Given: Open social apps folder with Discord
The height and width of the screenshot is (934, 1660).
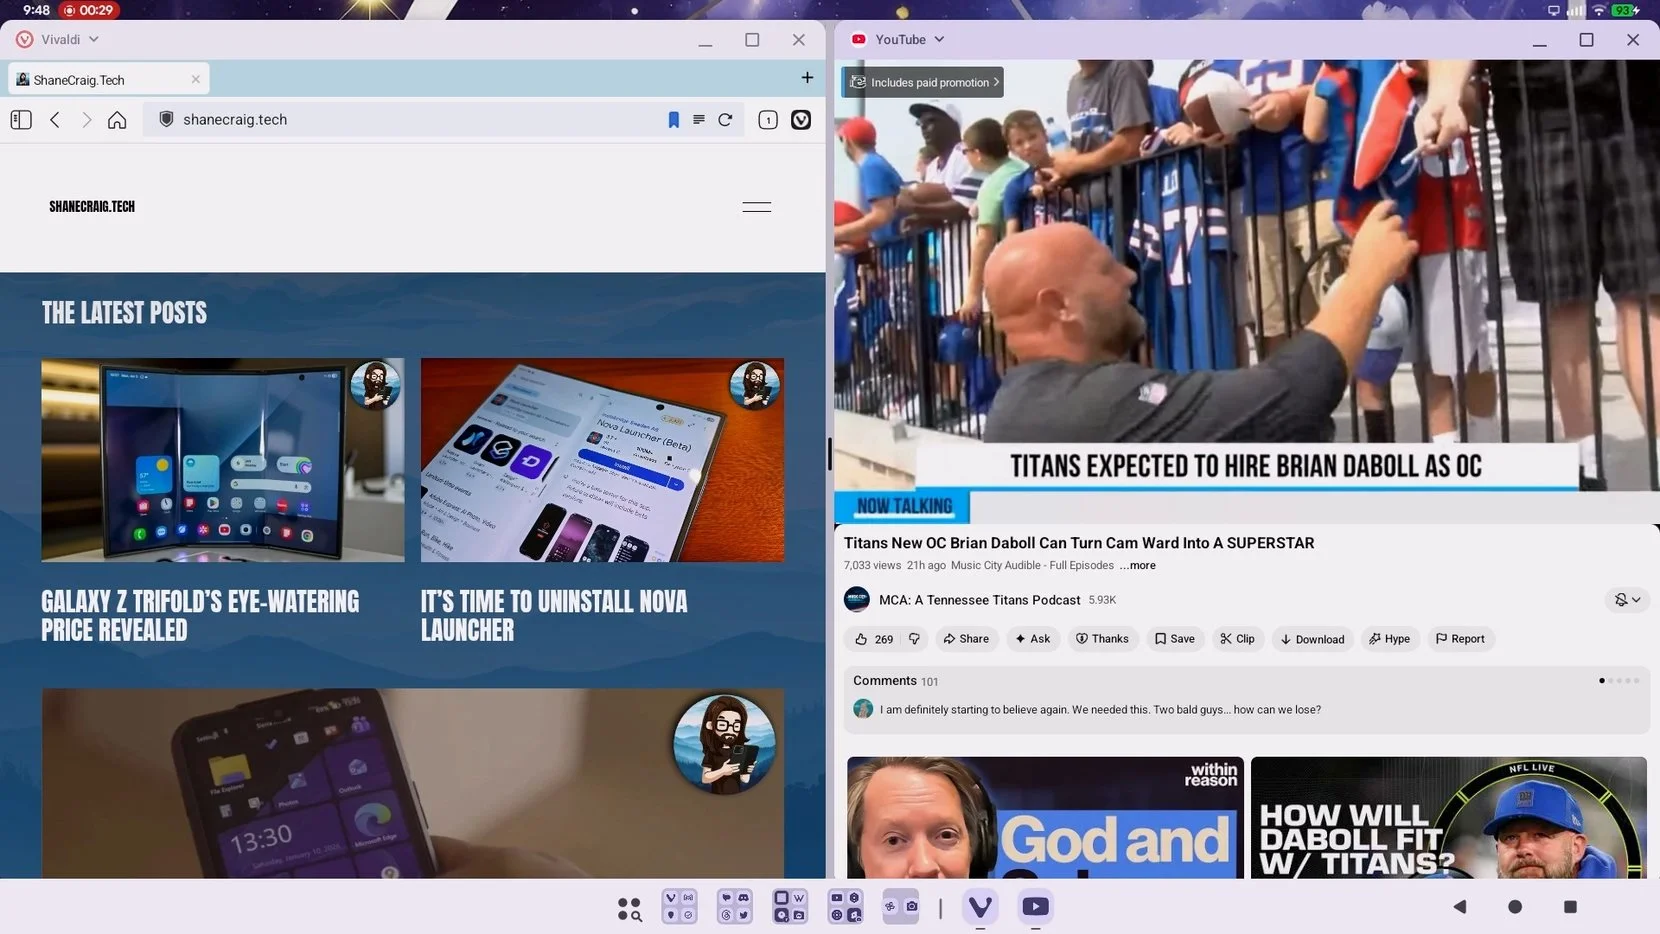Looking at the screenshot, I should tap(735, 908).
